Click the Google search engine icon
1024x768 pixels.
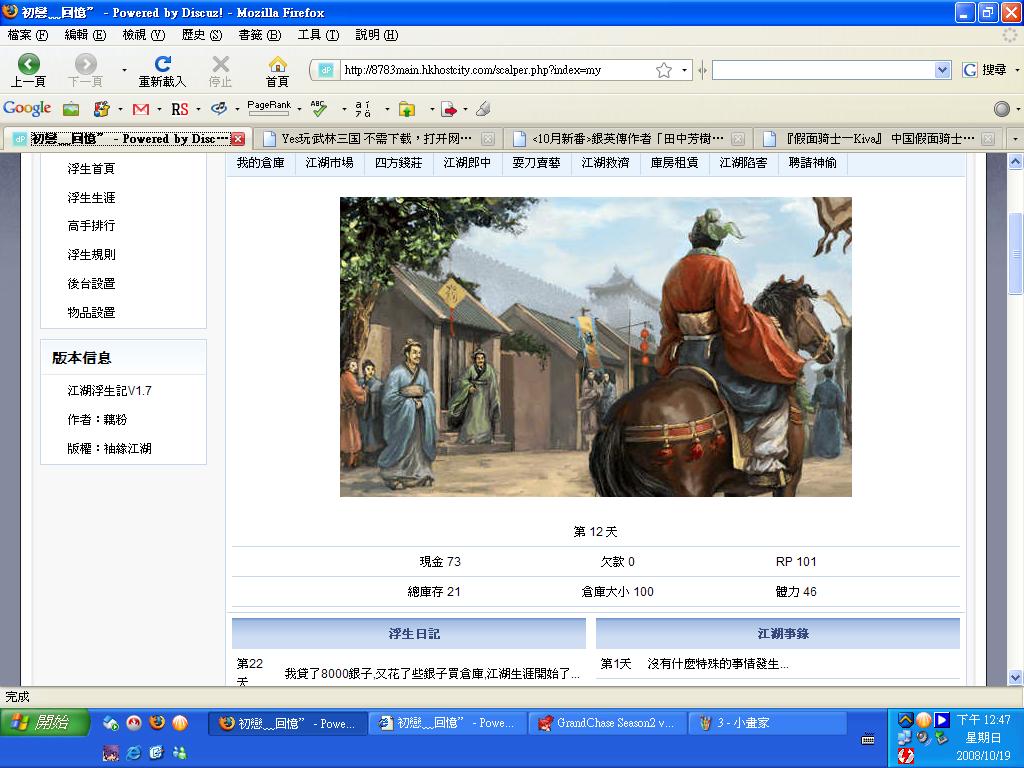pyautogui.click(x=970, y=70)
